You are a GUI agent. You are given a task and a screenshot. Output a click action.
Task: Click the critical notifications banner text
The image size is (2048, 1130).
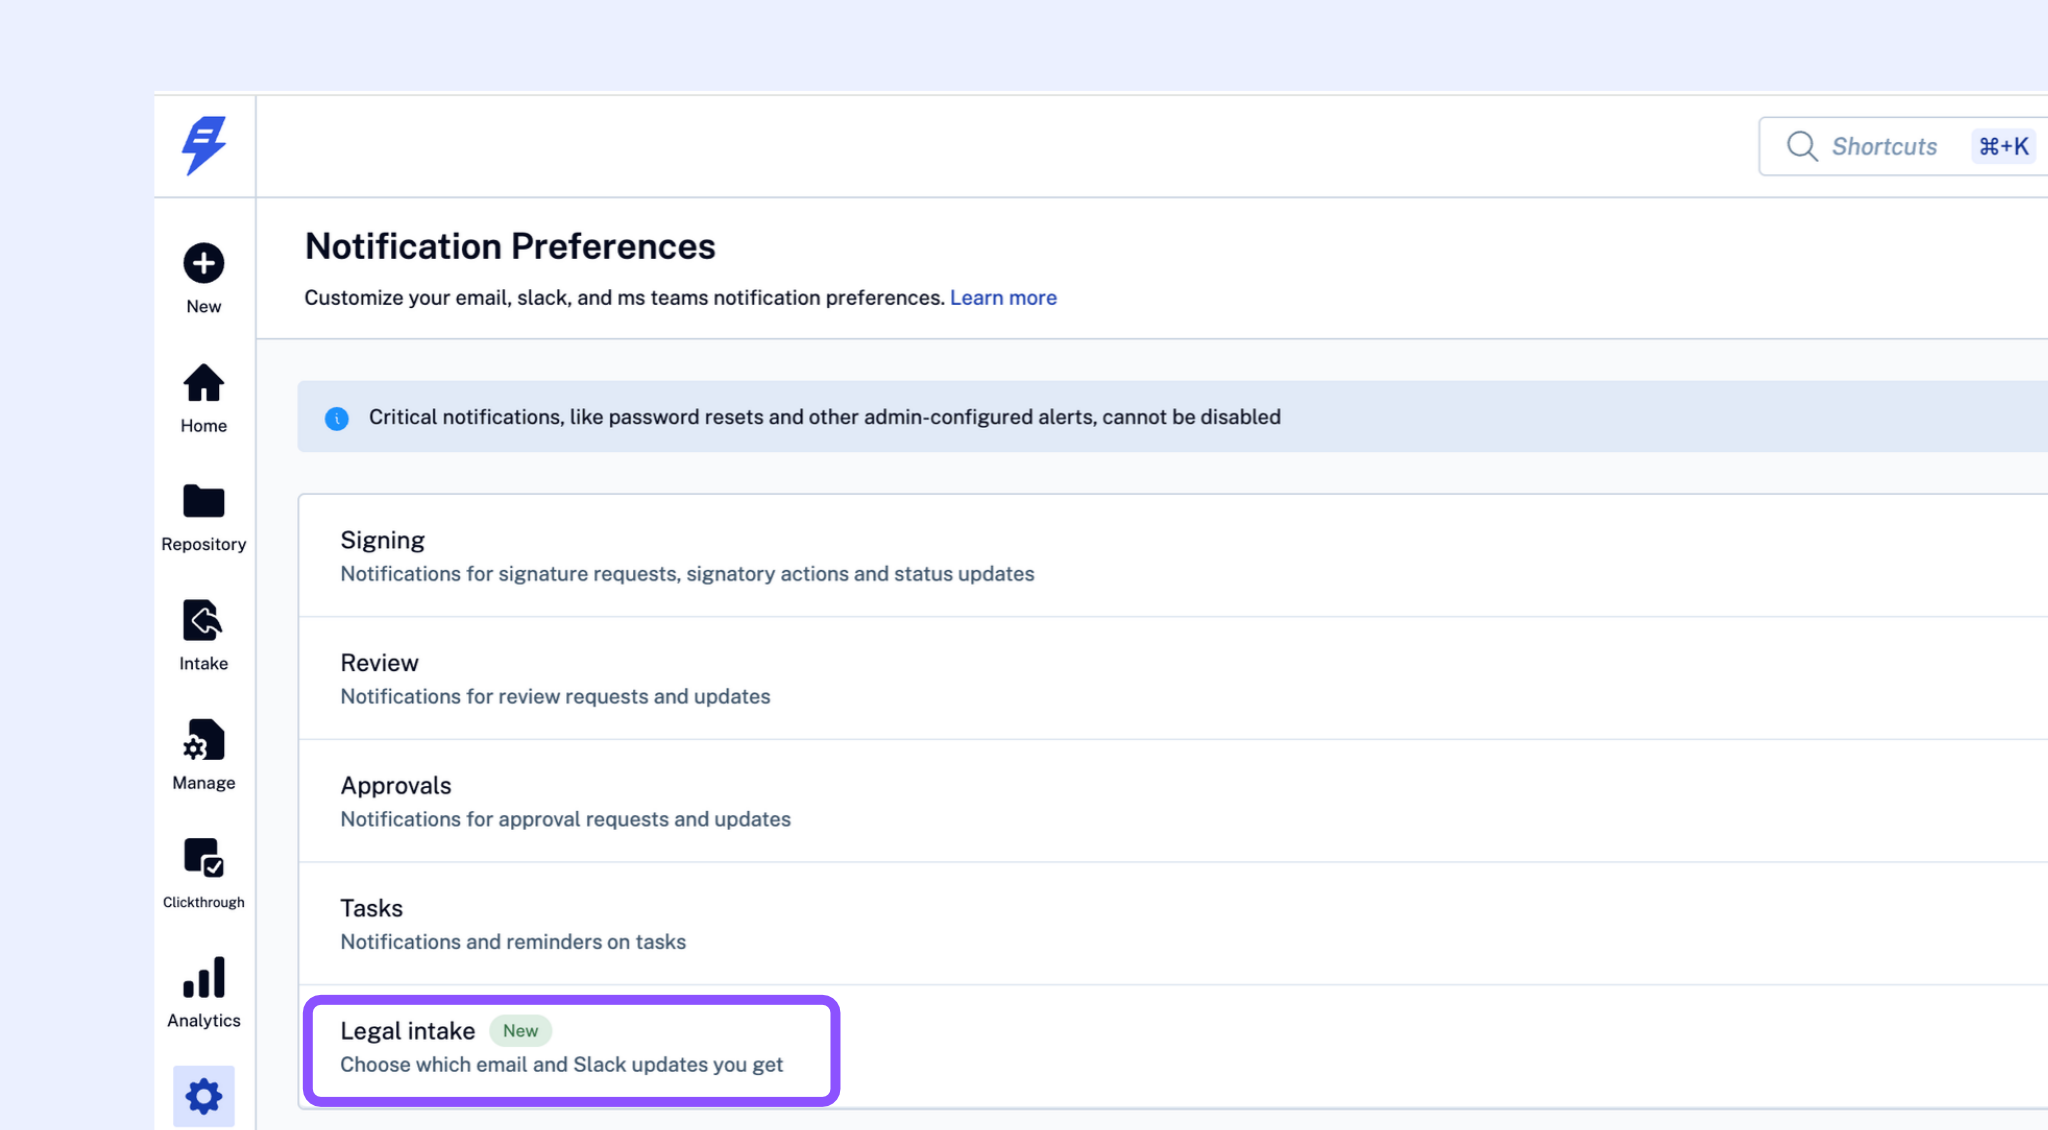pyautogui.click(x=824, y=417)
